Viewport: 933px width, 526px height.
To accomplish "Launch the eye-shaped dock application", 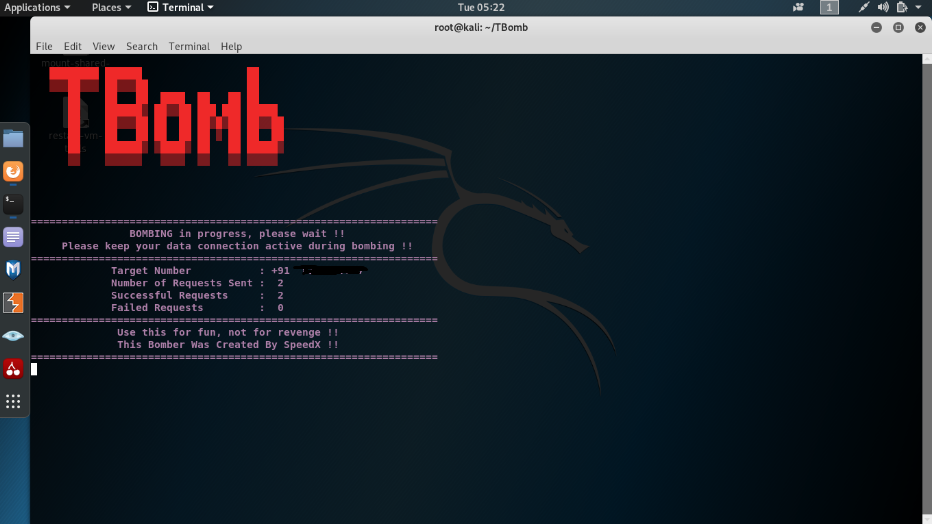I will click(x=13, y=336).
